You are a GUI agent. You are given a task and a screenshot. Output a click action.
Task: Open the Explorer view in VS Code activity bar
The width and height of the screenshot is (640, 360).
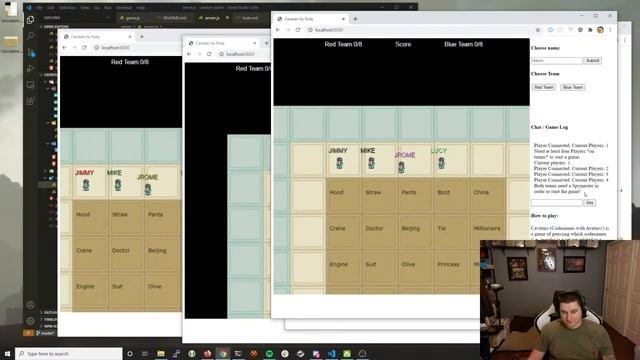(31, 20)
